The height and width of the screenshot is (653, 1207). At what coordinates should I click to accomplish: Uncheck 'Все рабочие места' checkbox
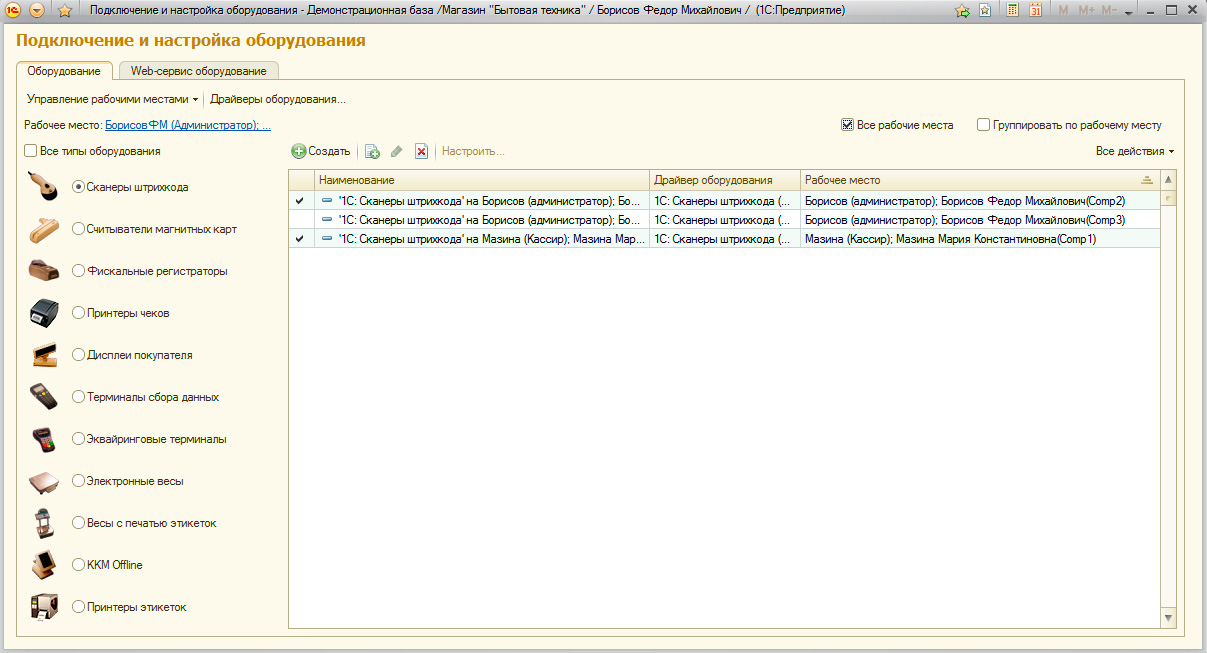(x=847, y=125)
